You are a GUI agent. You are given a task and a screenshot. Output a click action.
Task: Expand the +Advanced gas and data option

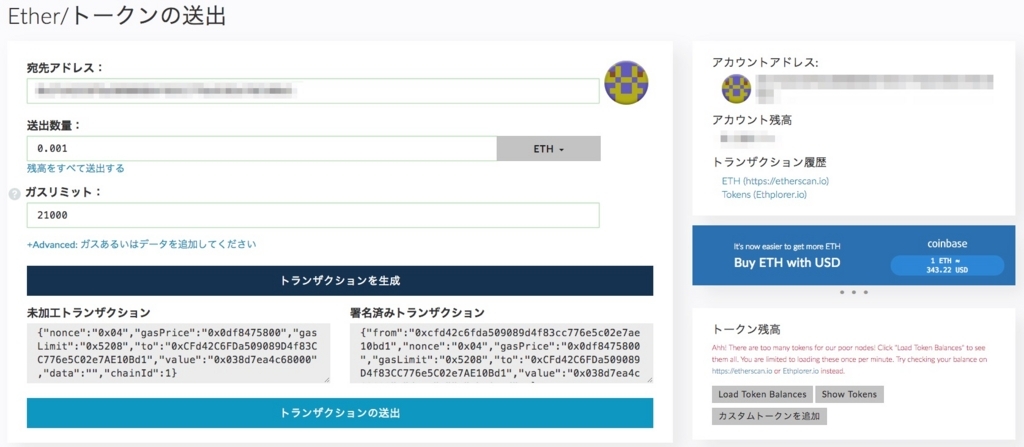[x=141, y=244]
